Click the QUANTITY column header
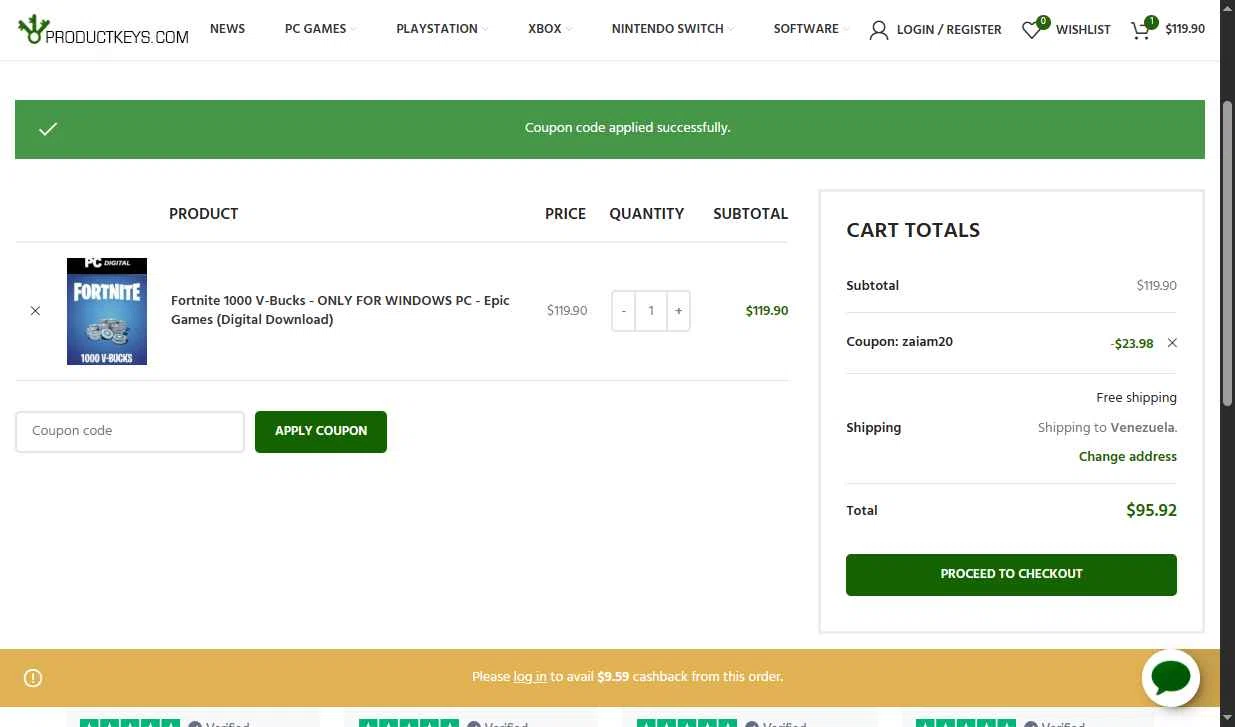This screenshot has height=727, width=1235. point(646,214)
